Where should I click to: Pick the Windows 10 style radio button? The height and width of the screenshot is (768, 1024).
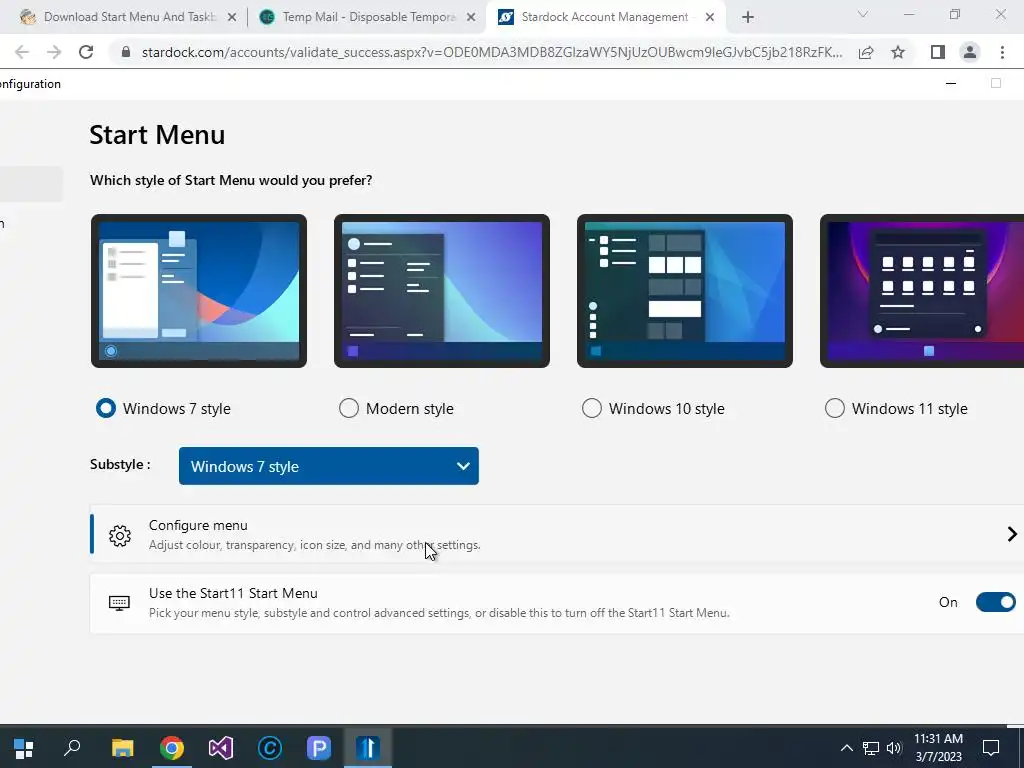click(592, 408)
